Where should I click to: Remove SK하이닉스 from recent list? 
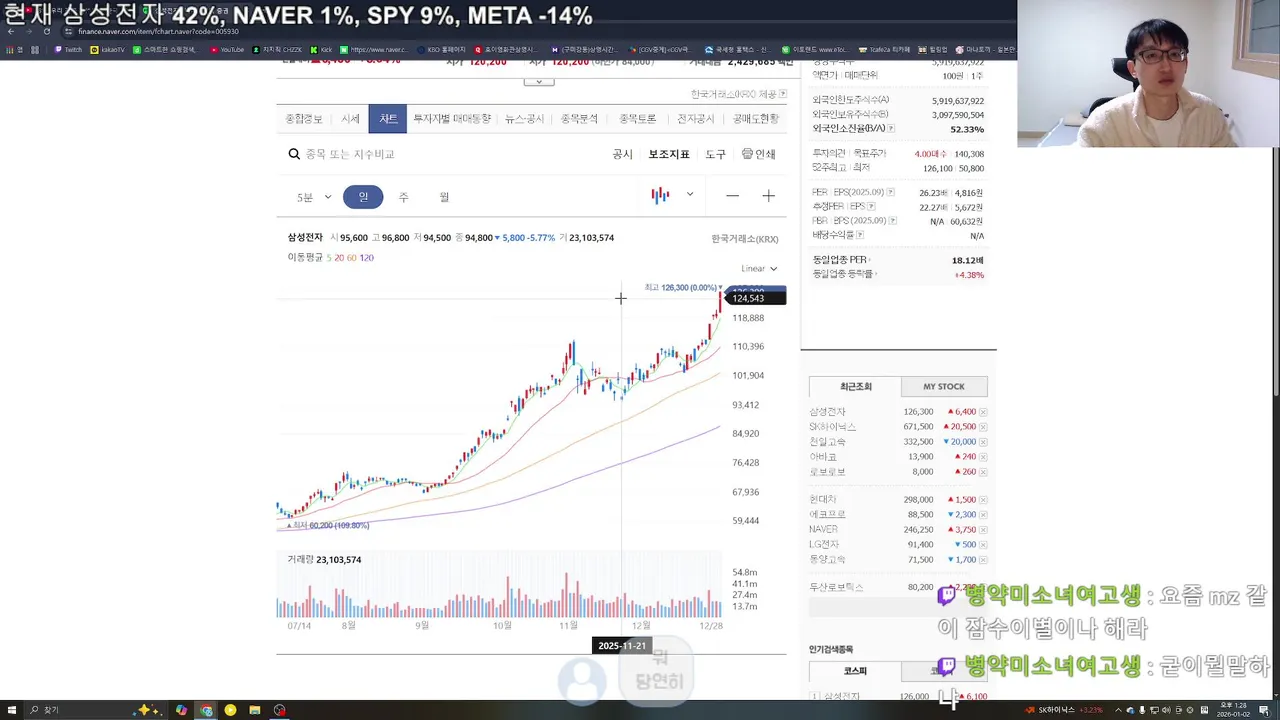tap(983, 427)
